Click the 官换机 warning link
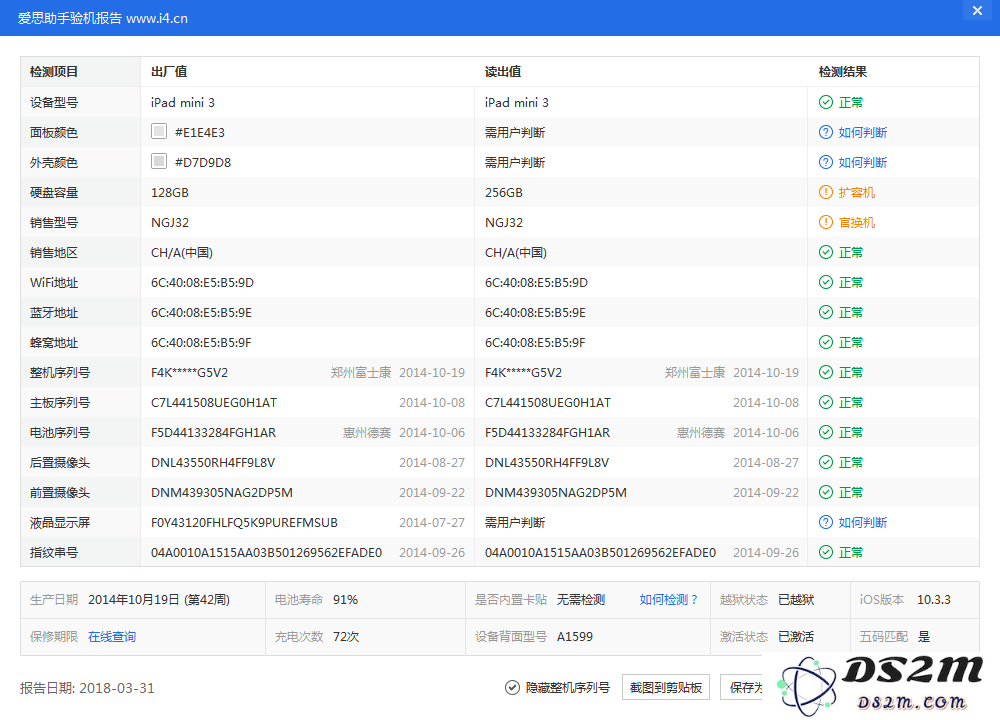Screen dimensions: 1000x720 coord(857,222)
